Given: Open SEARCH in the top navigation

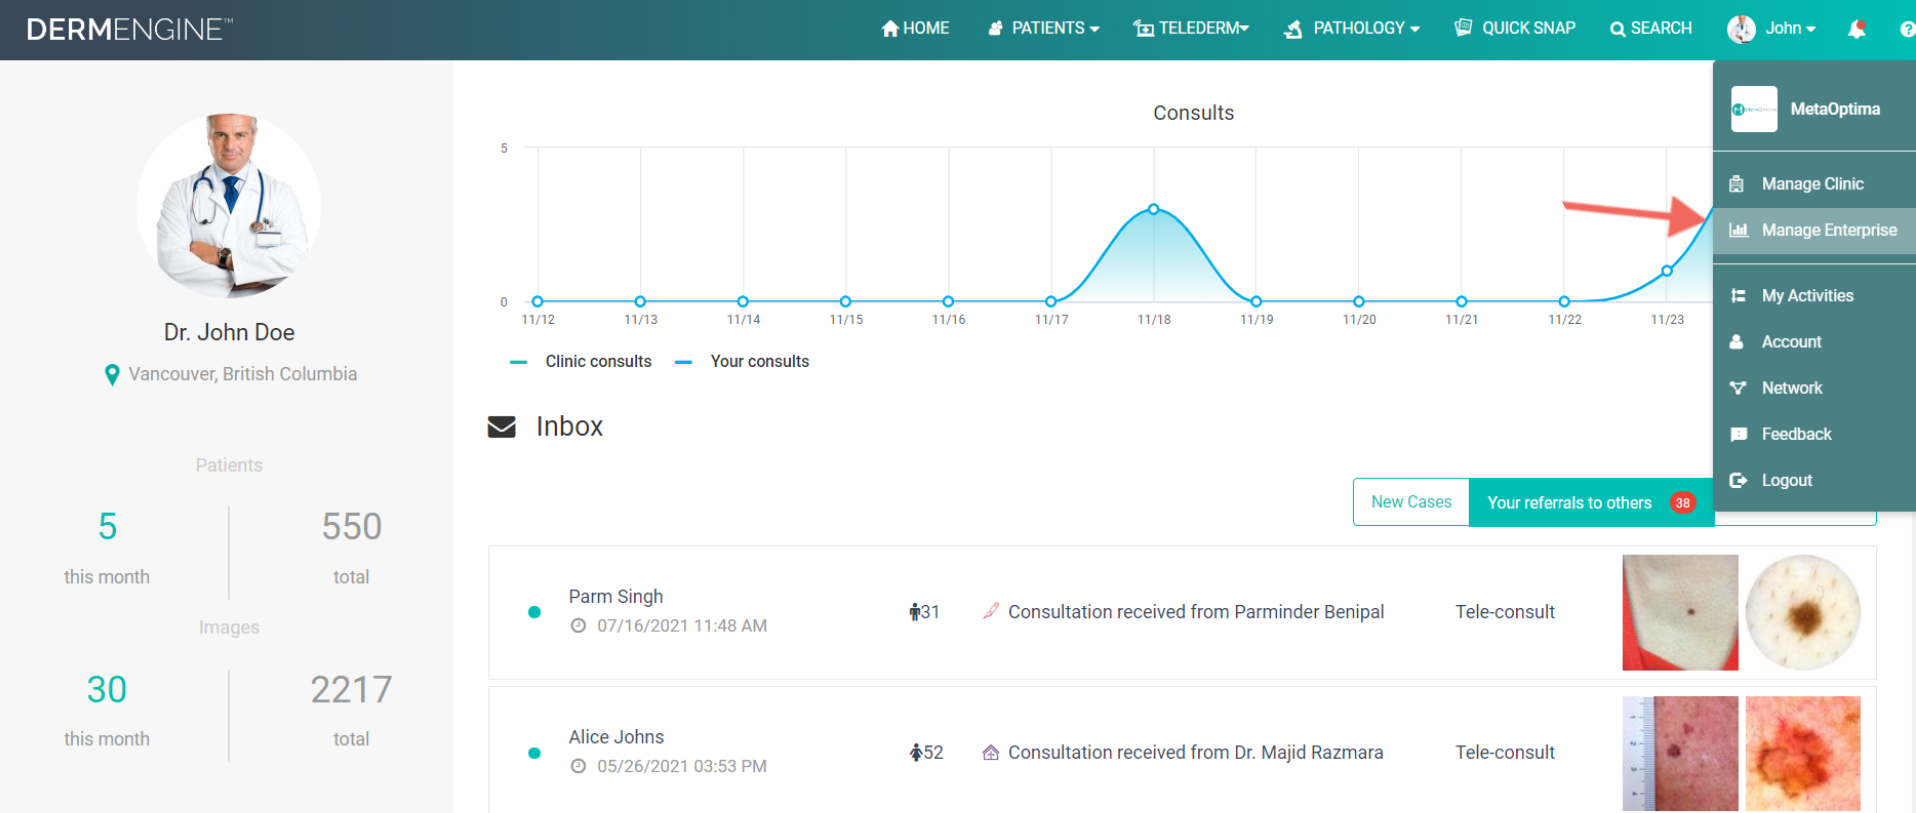Looking at the screenshot, I should 1651,28.
